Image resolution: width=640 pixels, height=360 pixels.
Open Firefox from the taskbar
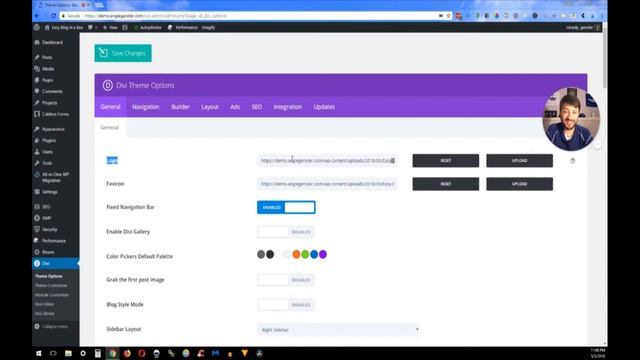pos(127,353)
